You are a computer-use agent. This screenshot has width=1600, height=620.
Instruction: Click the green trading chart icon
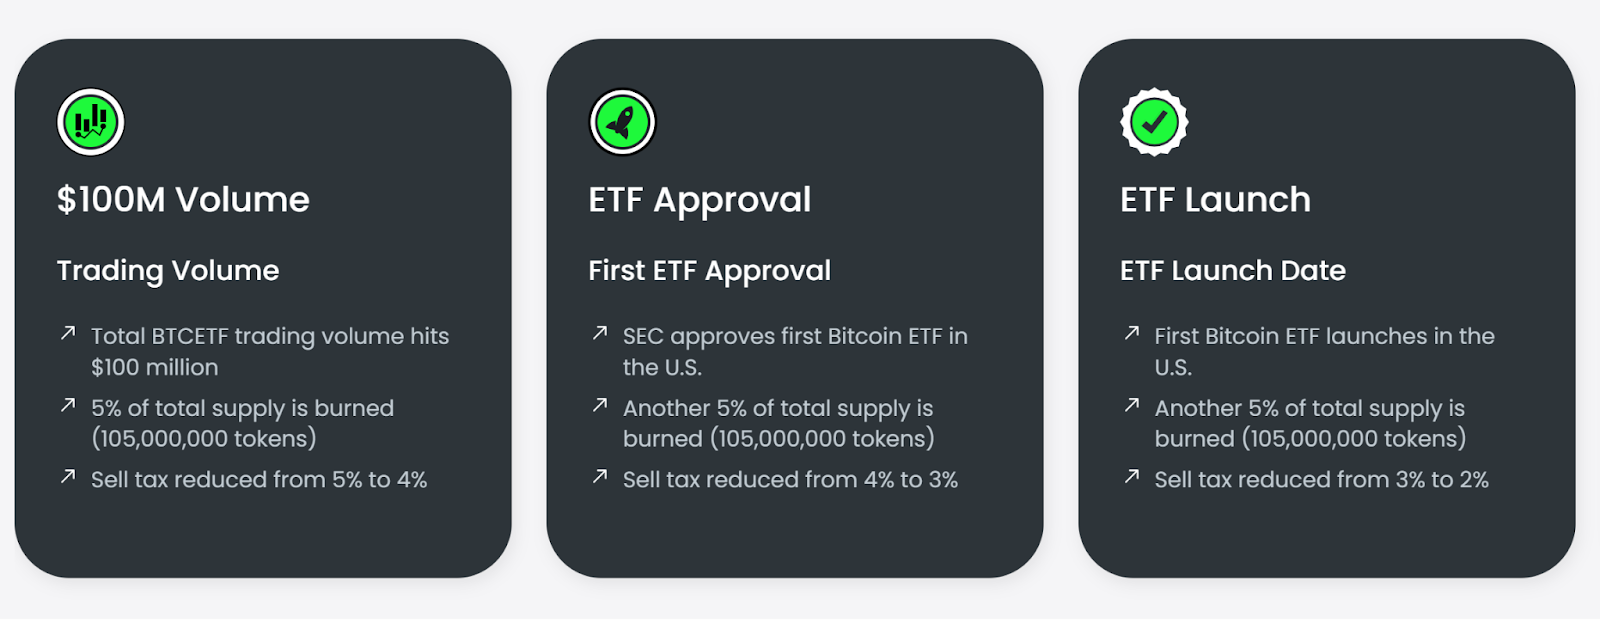[91, 122]
